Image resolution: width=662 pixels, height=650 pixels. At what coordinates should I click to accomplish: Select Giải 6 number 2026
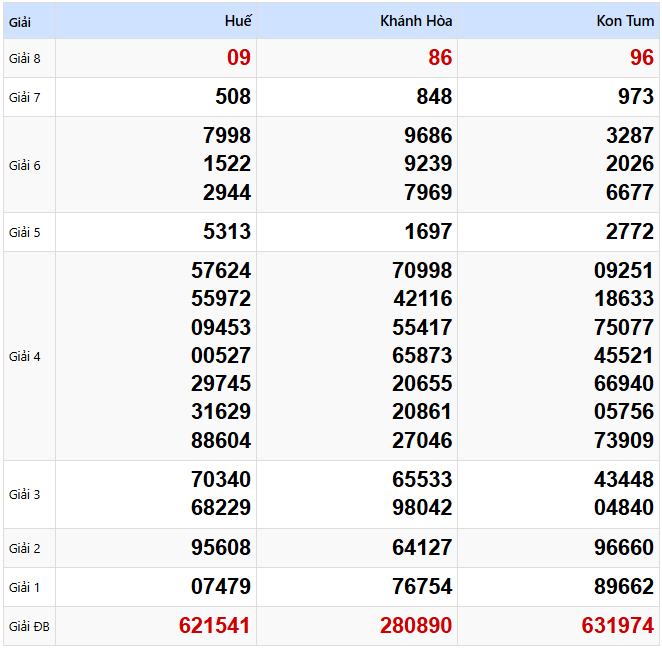pos(629,164)
